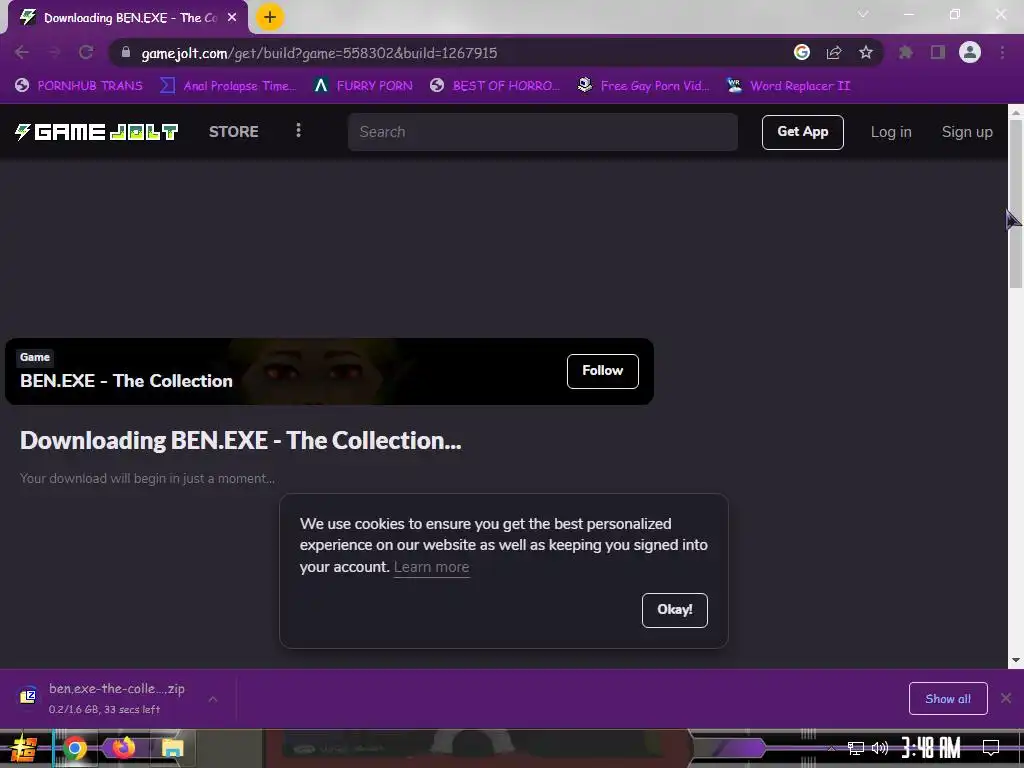Show hidden tray icons chevron
1024x768 pixels.
tap(831, 748)
